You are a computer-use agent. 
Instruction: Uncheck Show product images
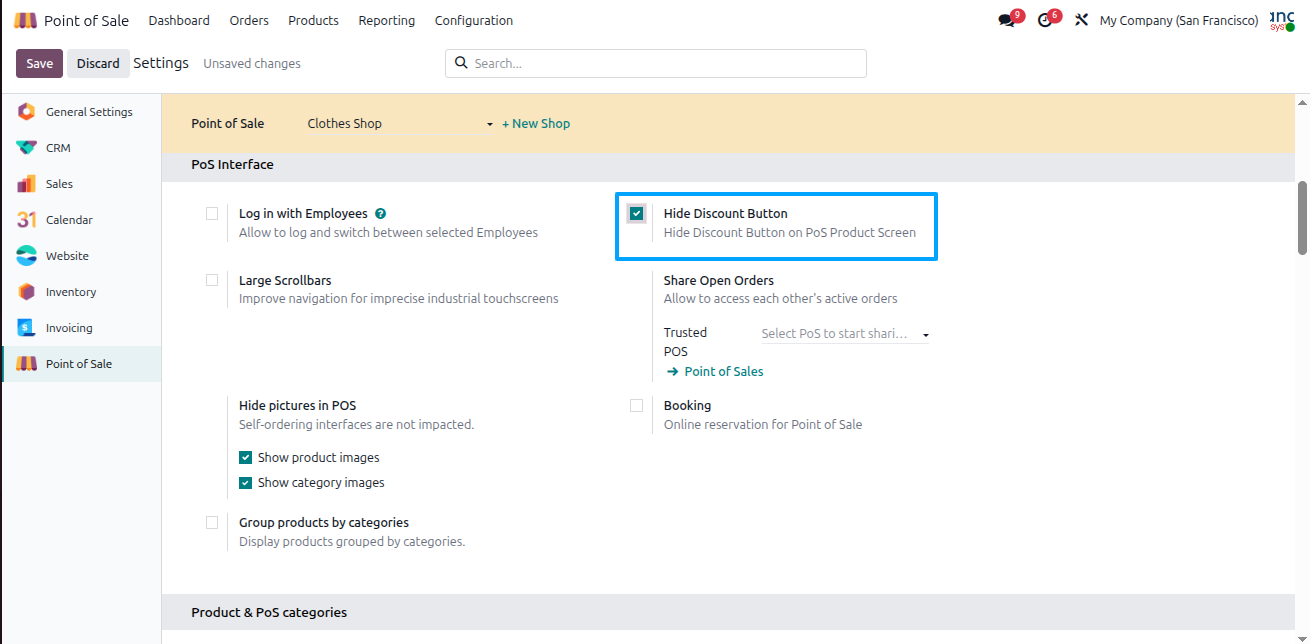point(246,457)
